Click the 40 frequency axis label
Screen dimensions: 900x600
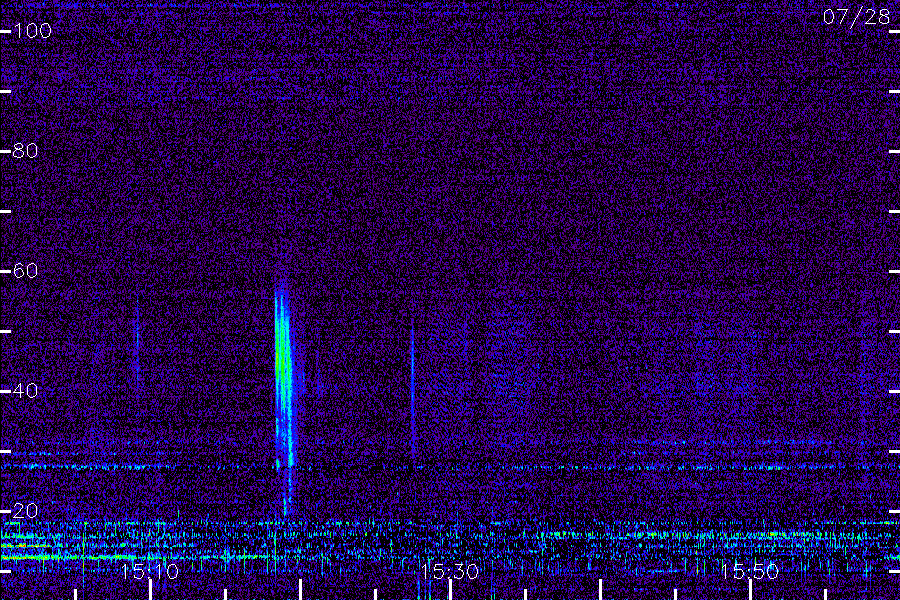click(x=25, y=390)
